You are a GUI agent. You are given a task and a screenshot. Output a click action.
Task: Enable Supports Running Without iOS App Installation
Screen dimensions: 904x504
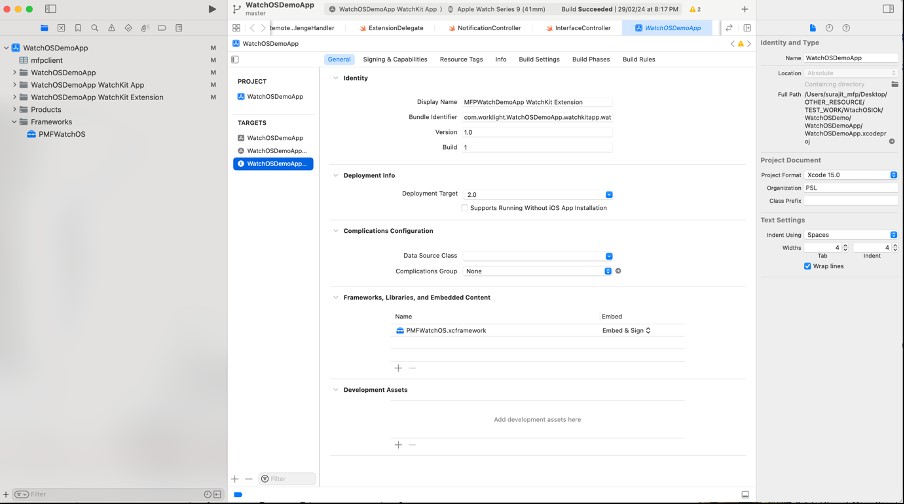pos(465,208)
